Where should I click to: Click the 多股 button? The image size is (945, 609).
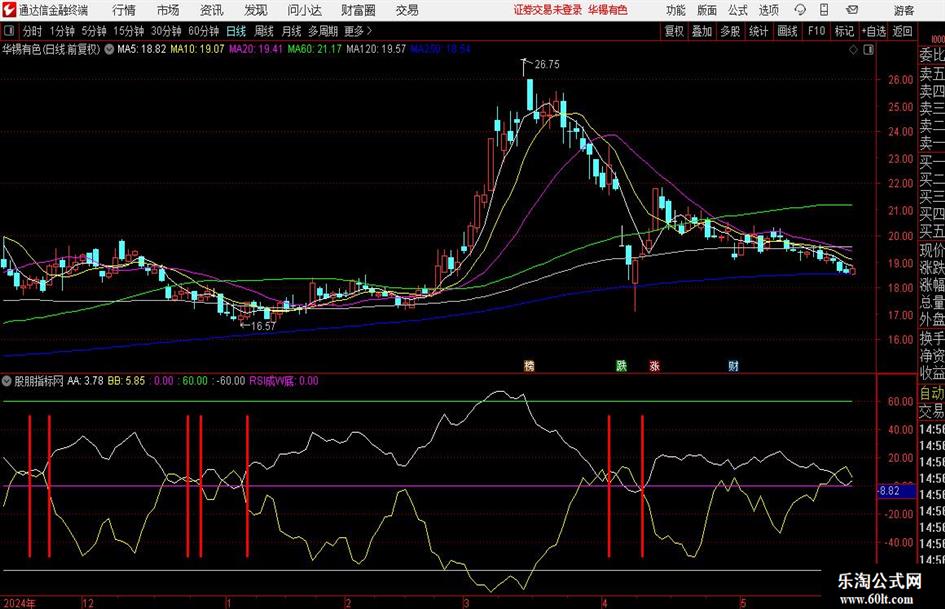(x=730, y=31)
